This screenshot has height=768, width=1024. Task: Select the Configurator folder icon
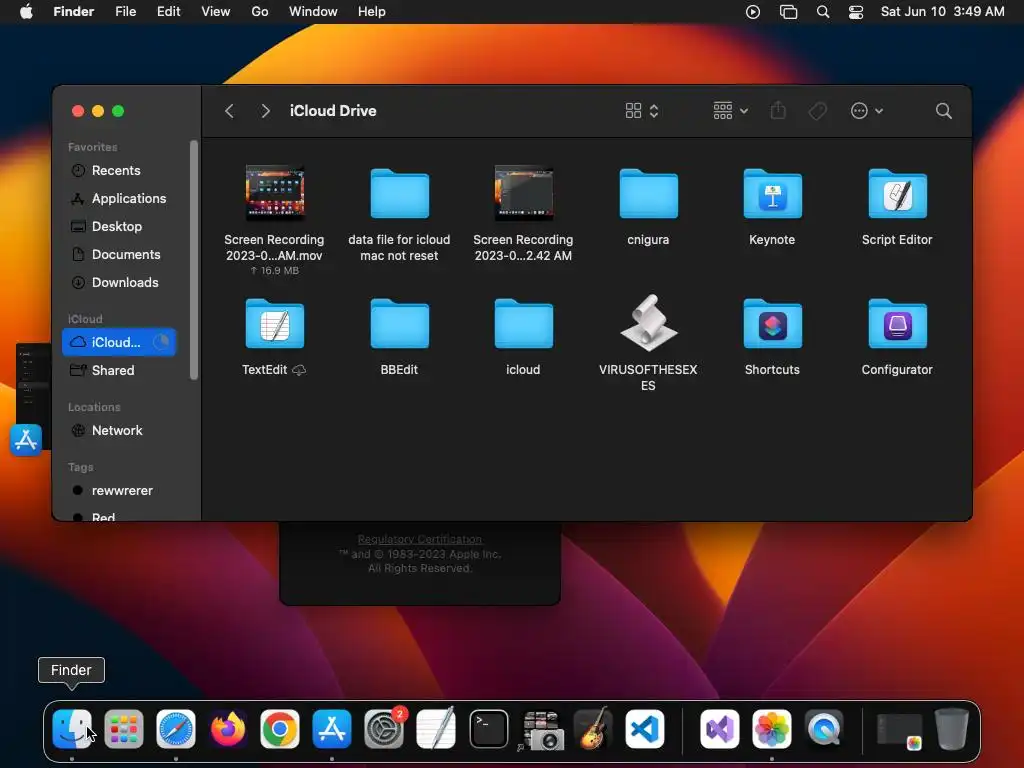pos(897,324)
